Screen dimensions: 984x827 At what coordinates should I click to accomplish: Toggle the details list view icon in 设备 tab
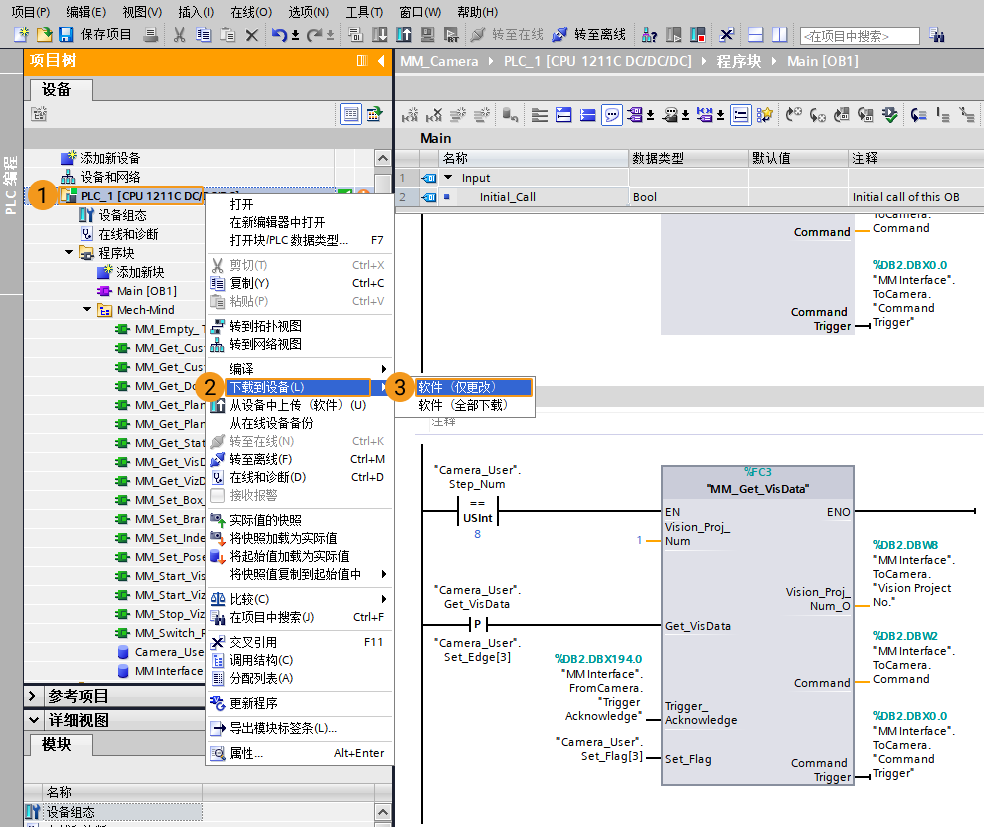(x=350, y=114)
